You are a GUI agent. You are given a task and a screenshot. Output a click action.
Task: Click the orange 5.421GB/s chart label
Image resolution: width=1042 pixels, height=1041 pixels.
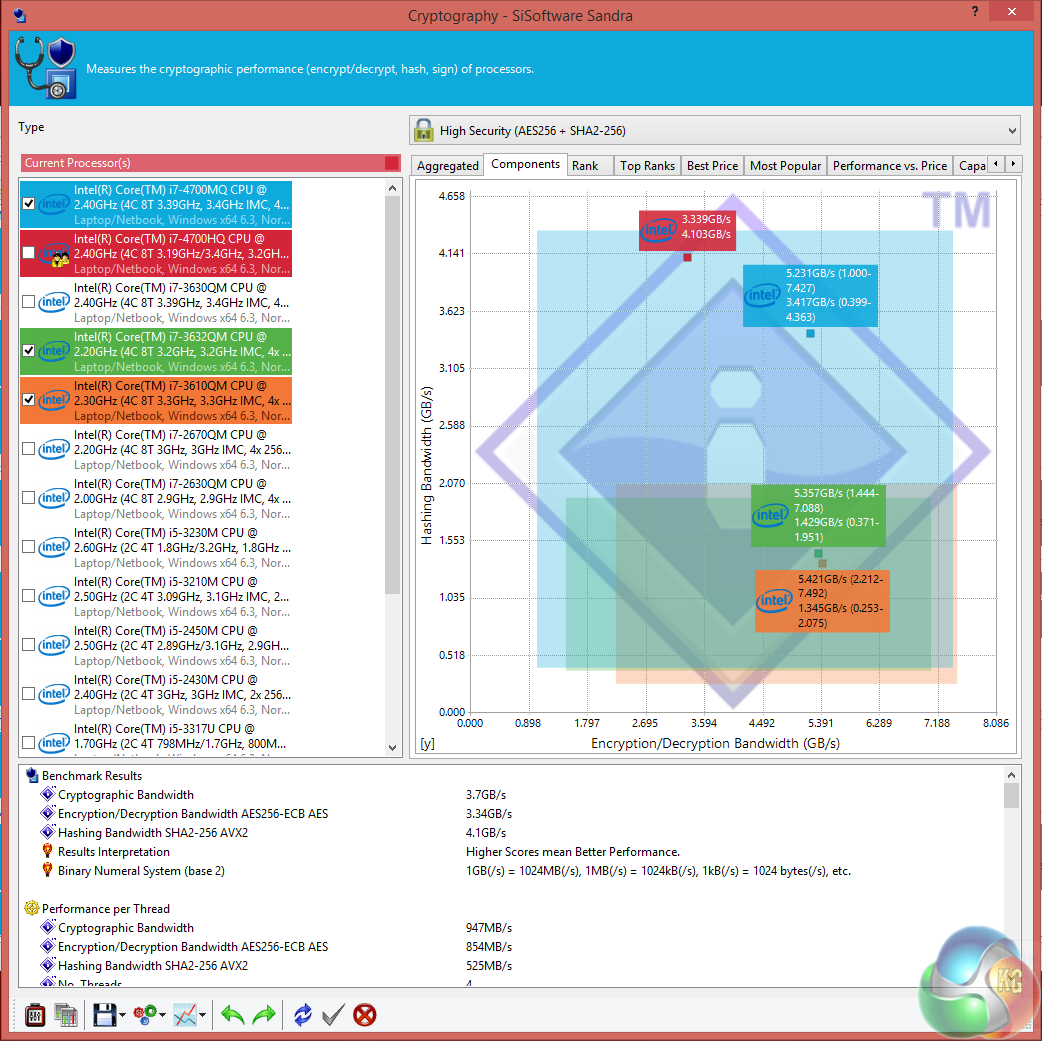(x=822, y=601)
